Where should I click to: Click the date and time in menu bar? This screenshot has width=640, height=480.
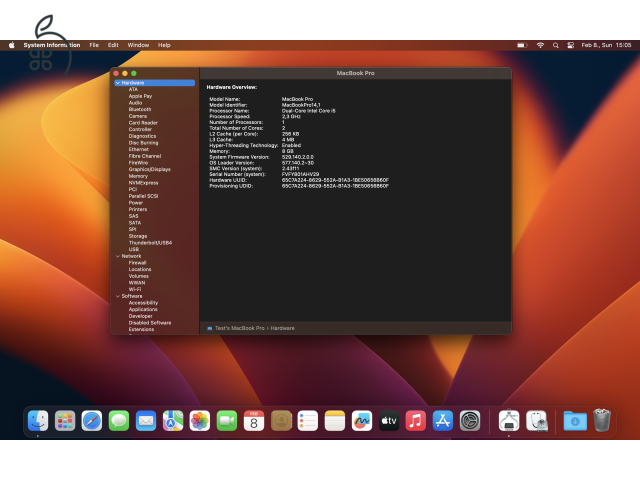pos(606,45)
